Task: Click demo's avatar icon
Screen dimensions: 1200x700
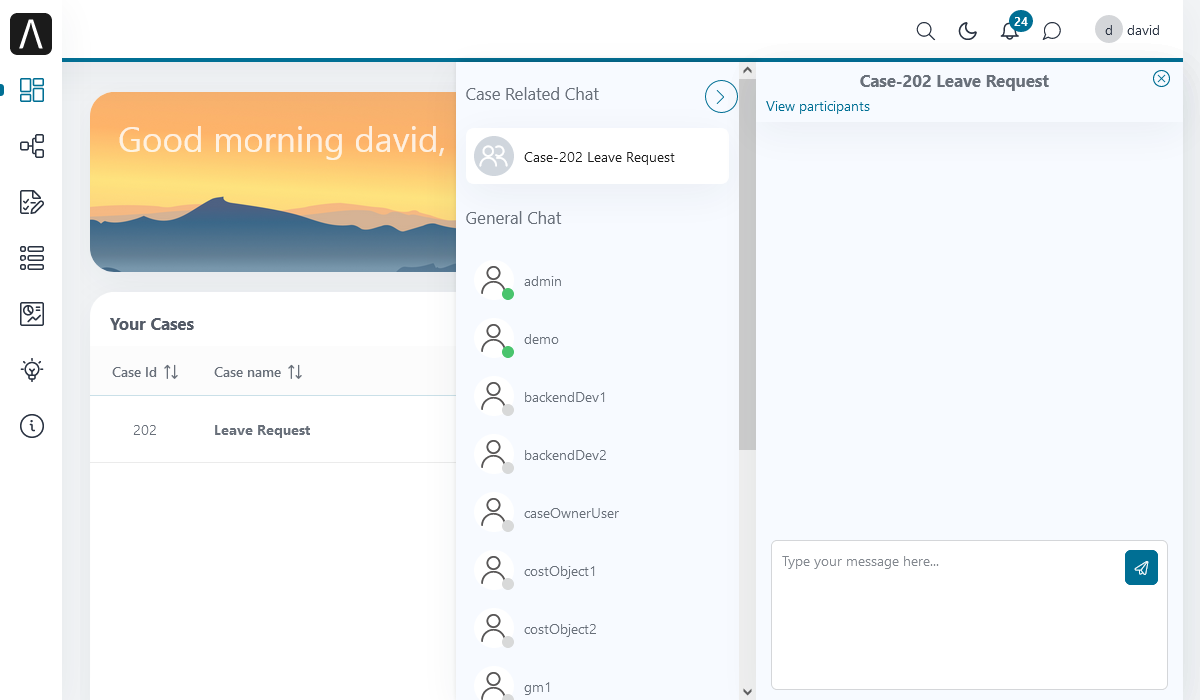Action: pyautogui.click(x=493, y=340)
